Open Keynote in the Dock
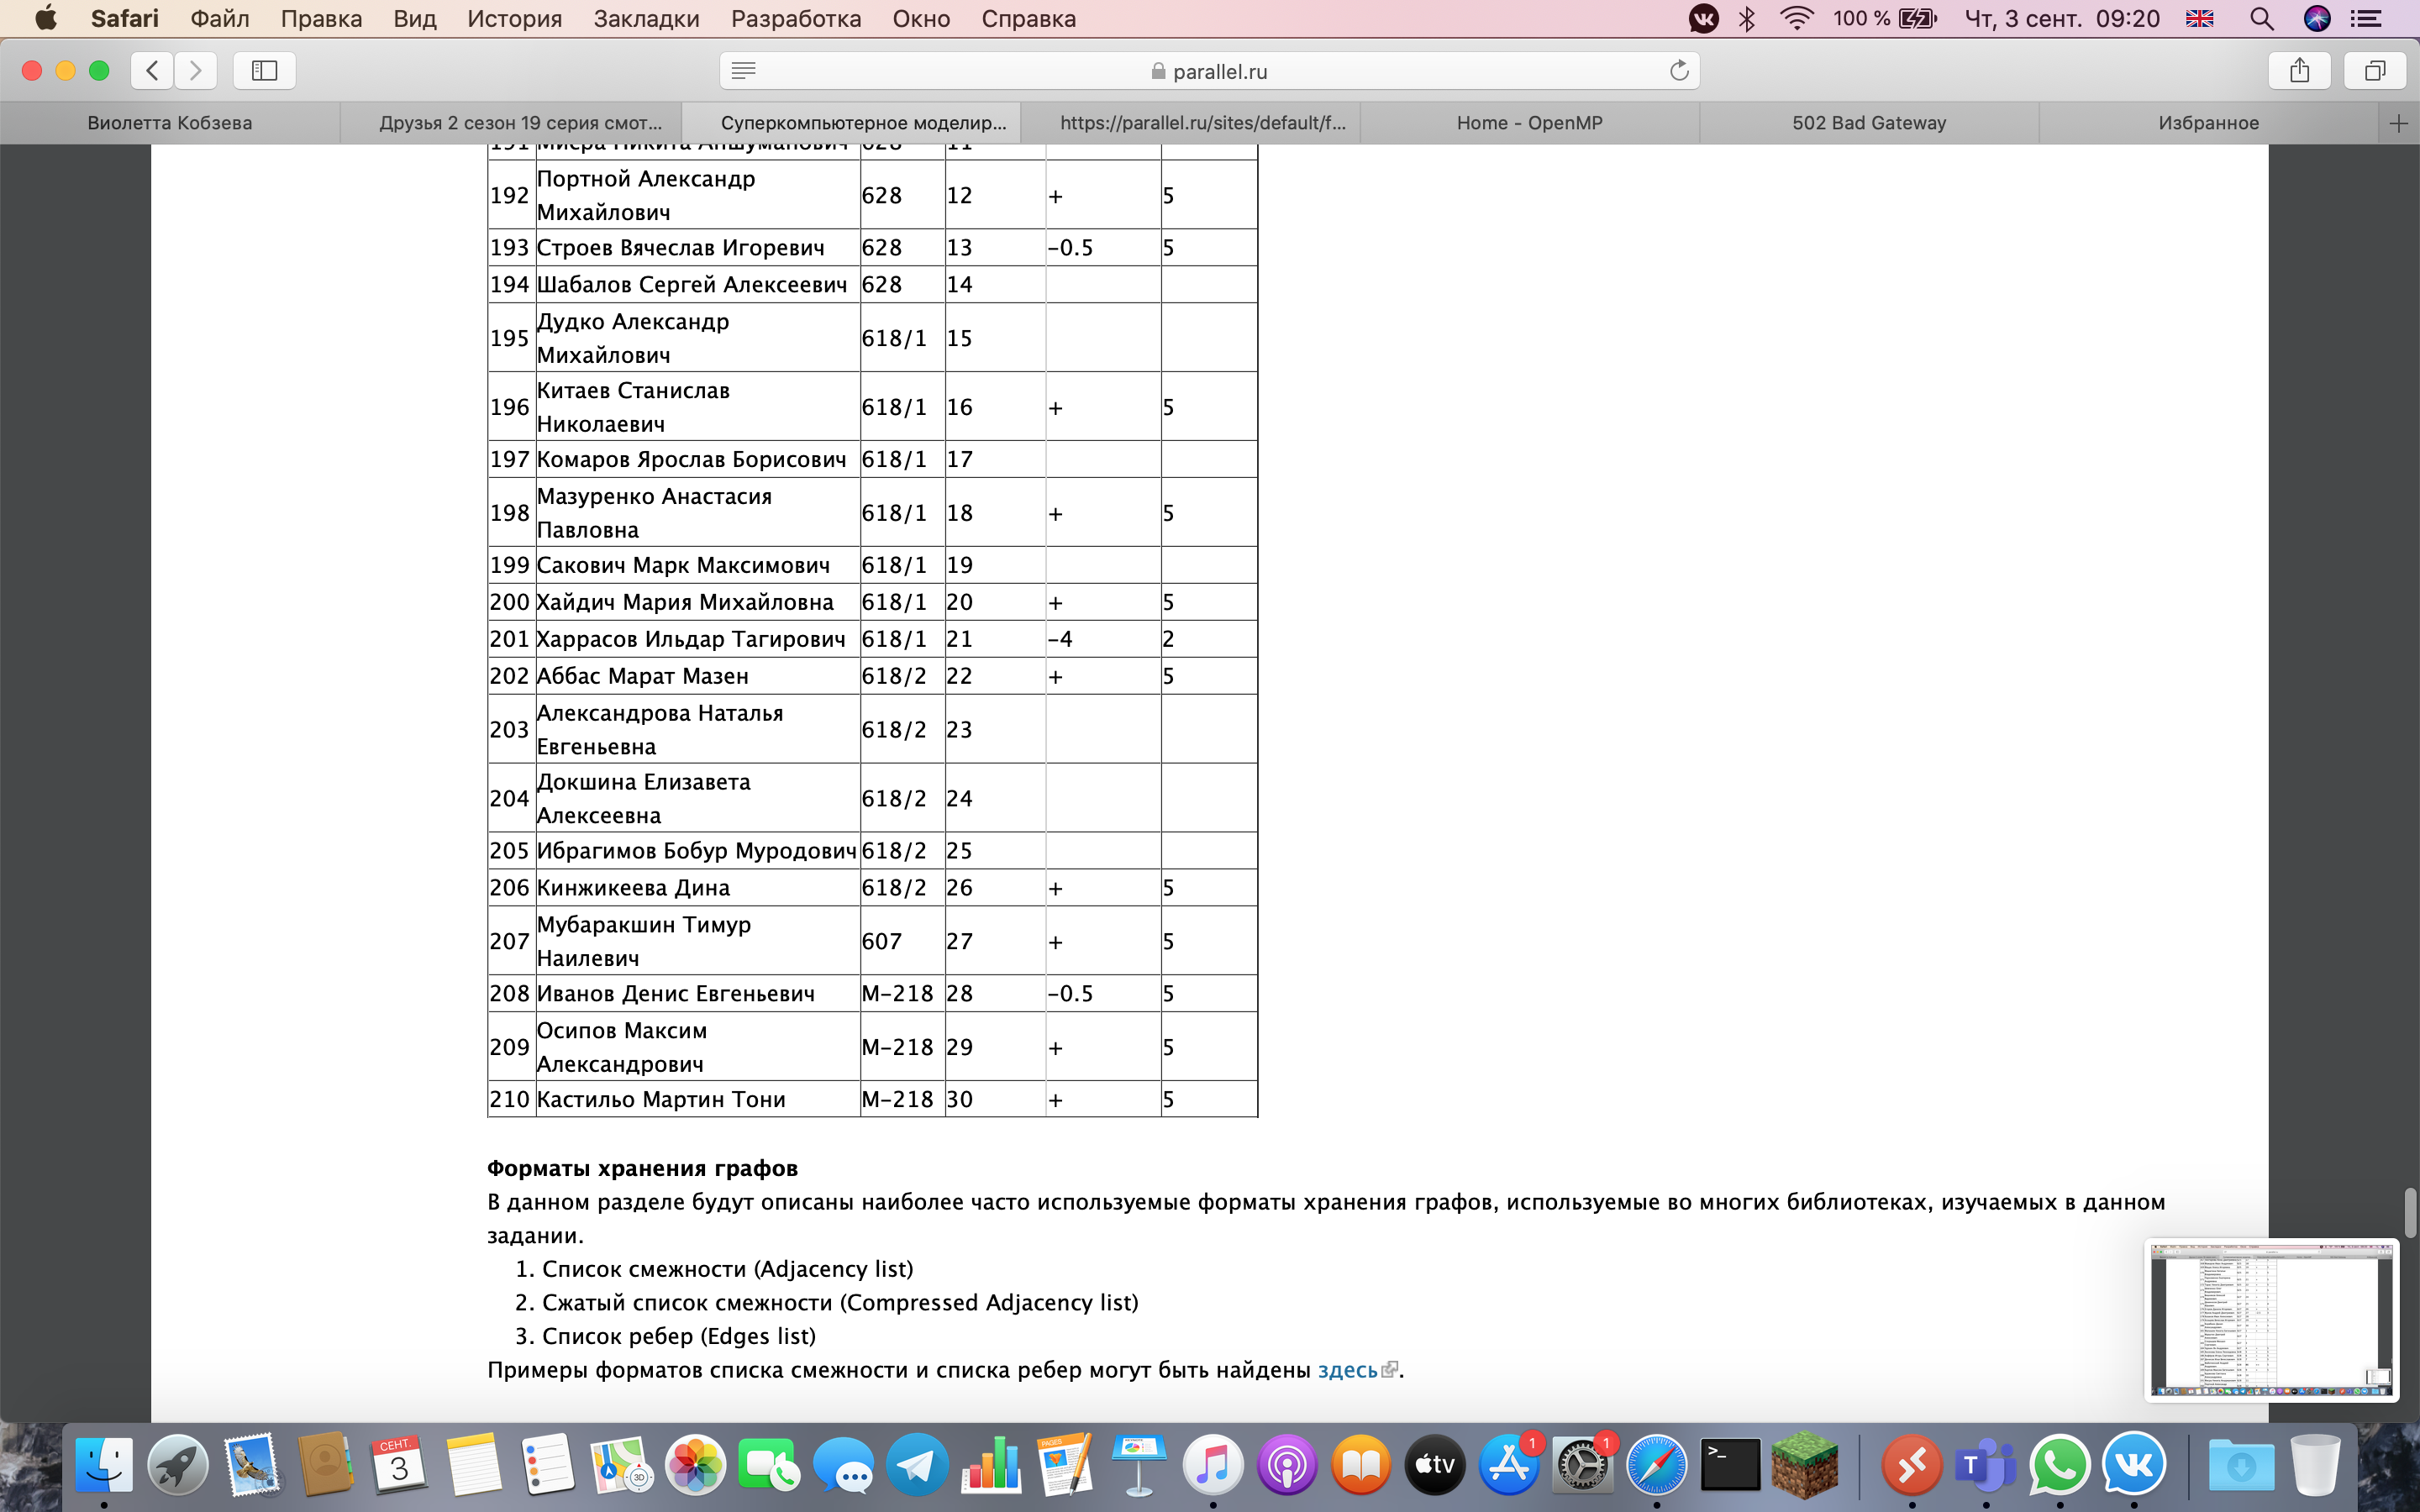The image size is (2420, 1512). pyautogui.click(x=1139, y=1466)
